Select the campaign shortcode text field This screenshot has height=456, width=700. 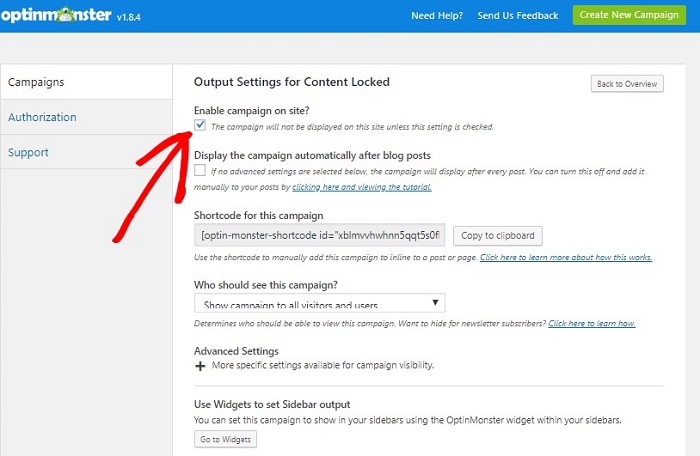coord(320,235)
